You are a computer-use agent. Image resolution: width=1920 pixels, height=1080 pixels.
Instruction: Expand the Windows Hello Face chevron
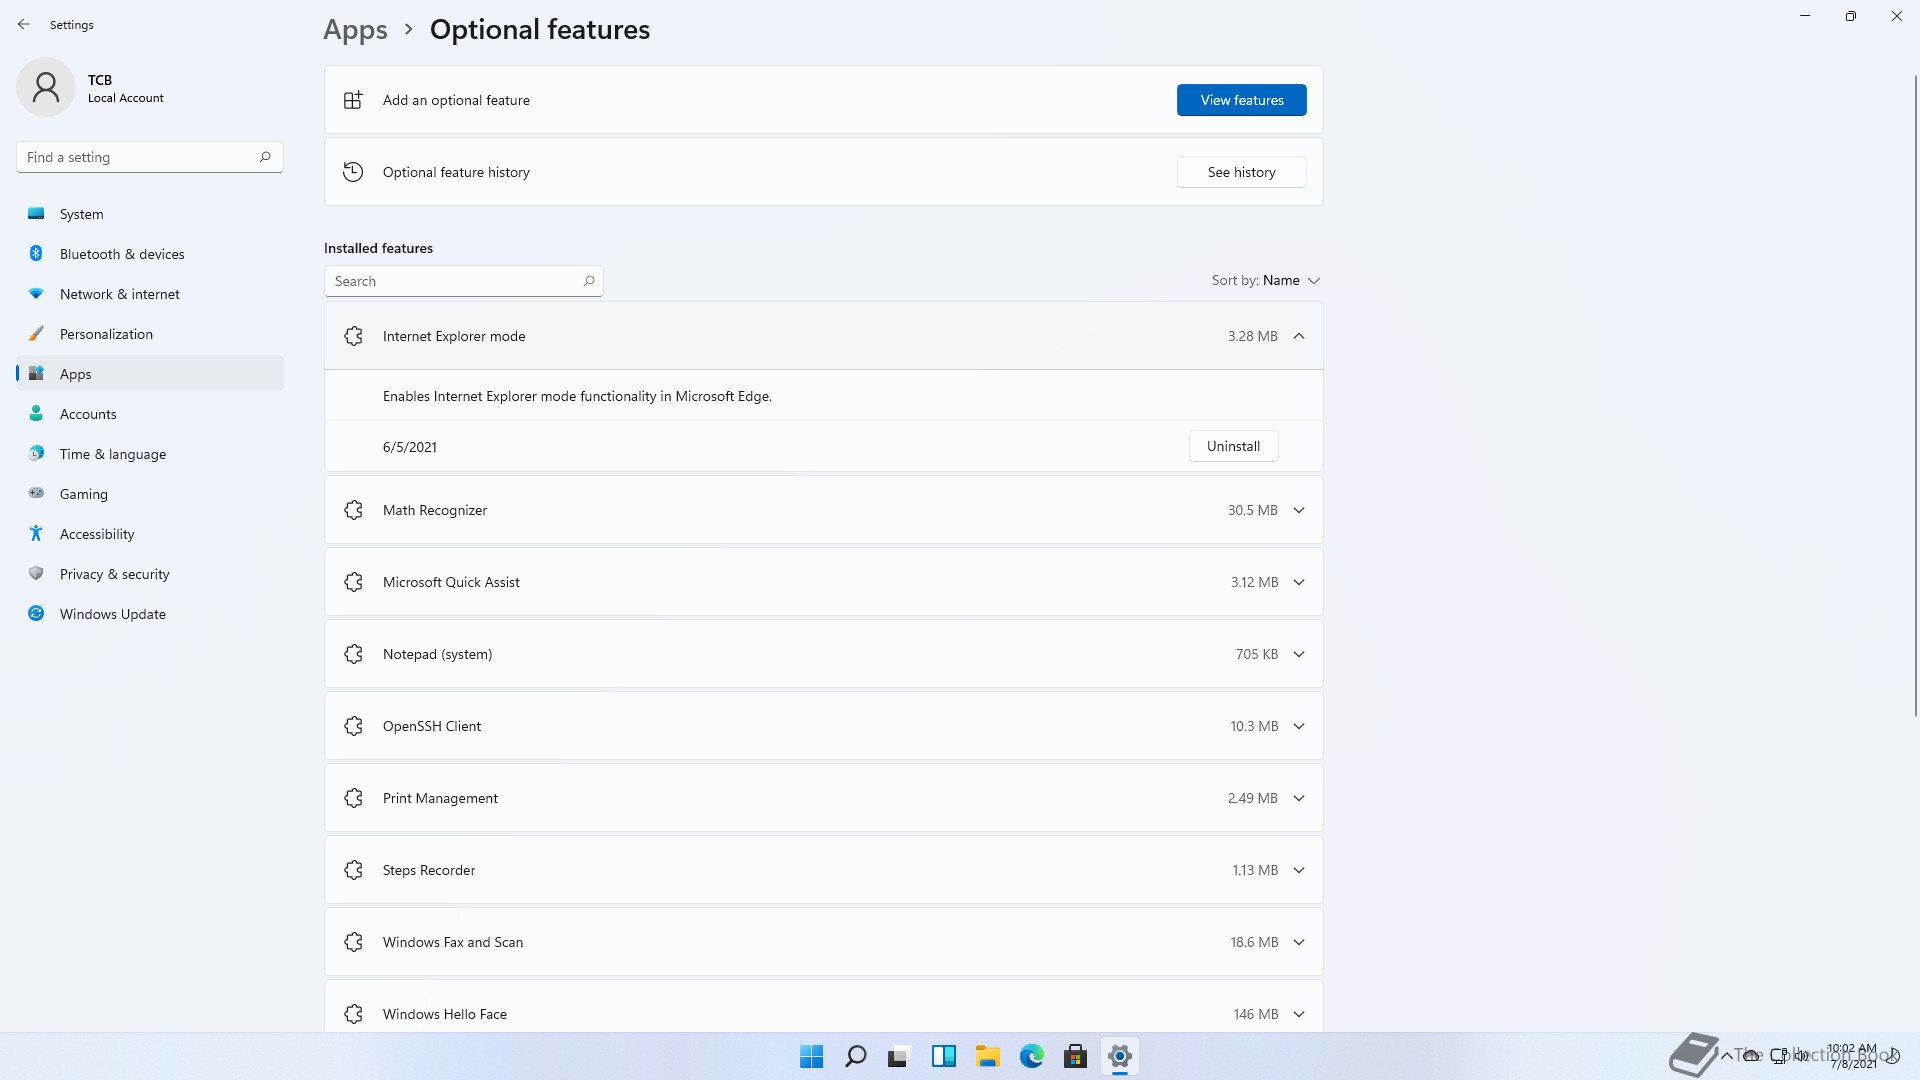(x=1299, y=1014)
